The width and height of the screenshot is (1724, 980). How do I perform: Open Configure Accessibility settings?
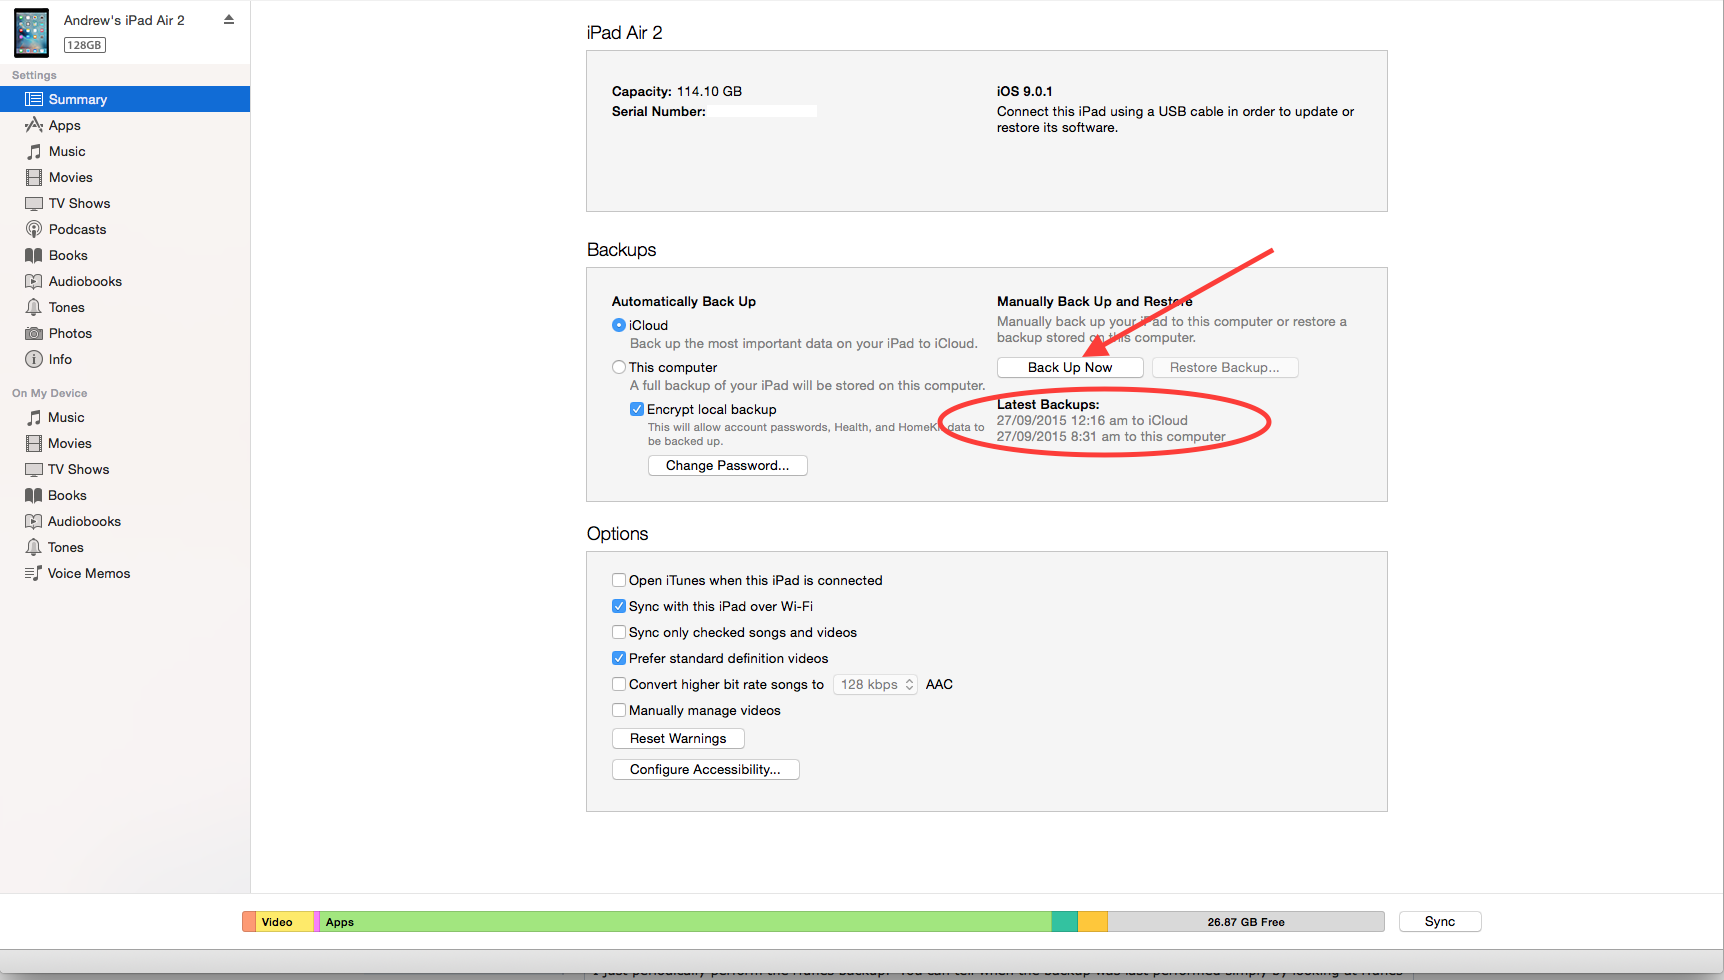click(x=705, y=769)
